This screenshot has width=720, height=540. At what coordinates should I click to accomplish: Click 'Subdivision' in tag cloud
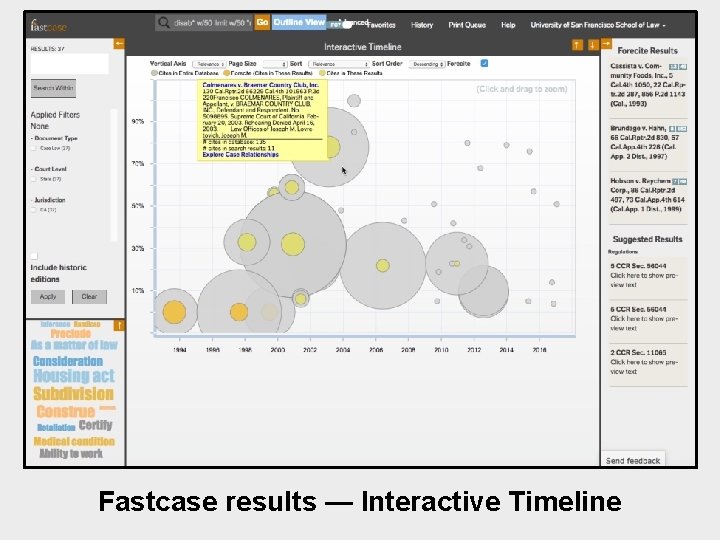click(x=73, y=394)
